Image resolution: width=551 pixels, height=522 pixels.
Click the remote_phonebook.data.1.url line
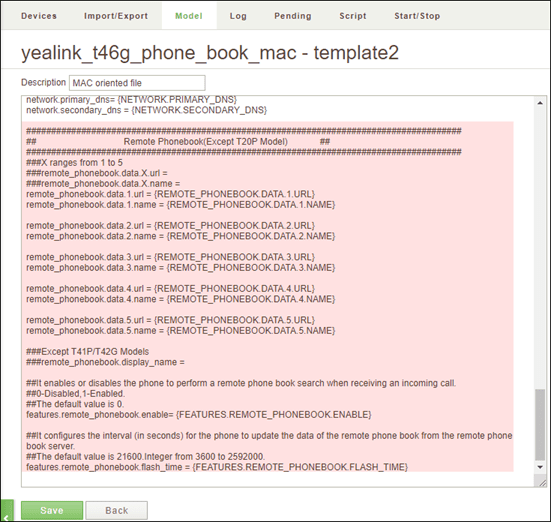[170, 194]
